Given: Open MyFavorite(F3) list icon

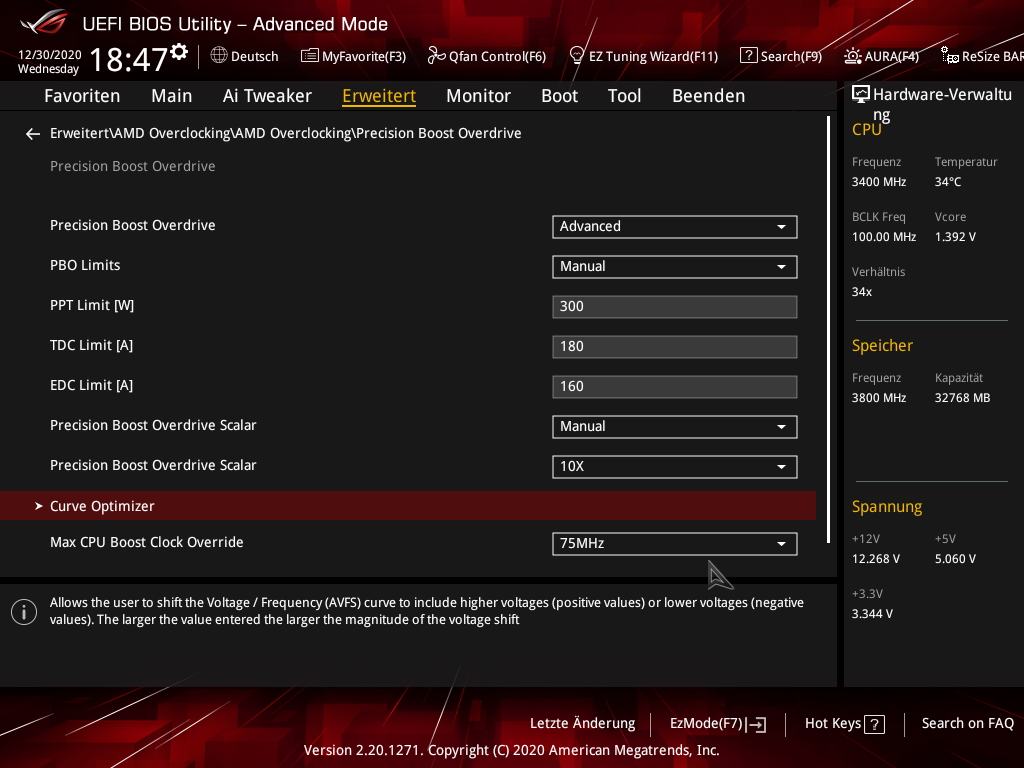Looking at the screenshot, I should coord(310,56).
